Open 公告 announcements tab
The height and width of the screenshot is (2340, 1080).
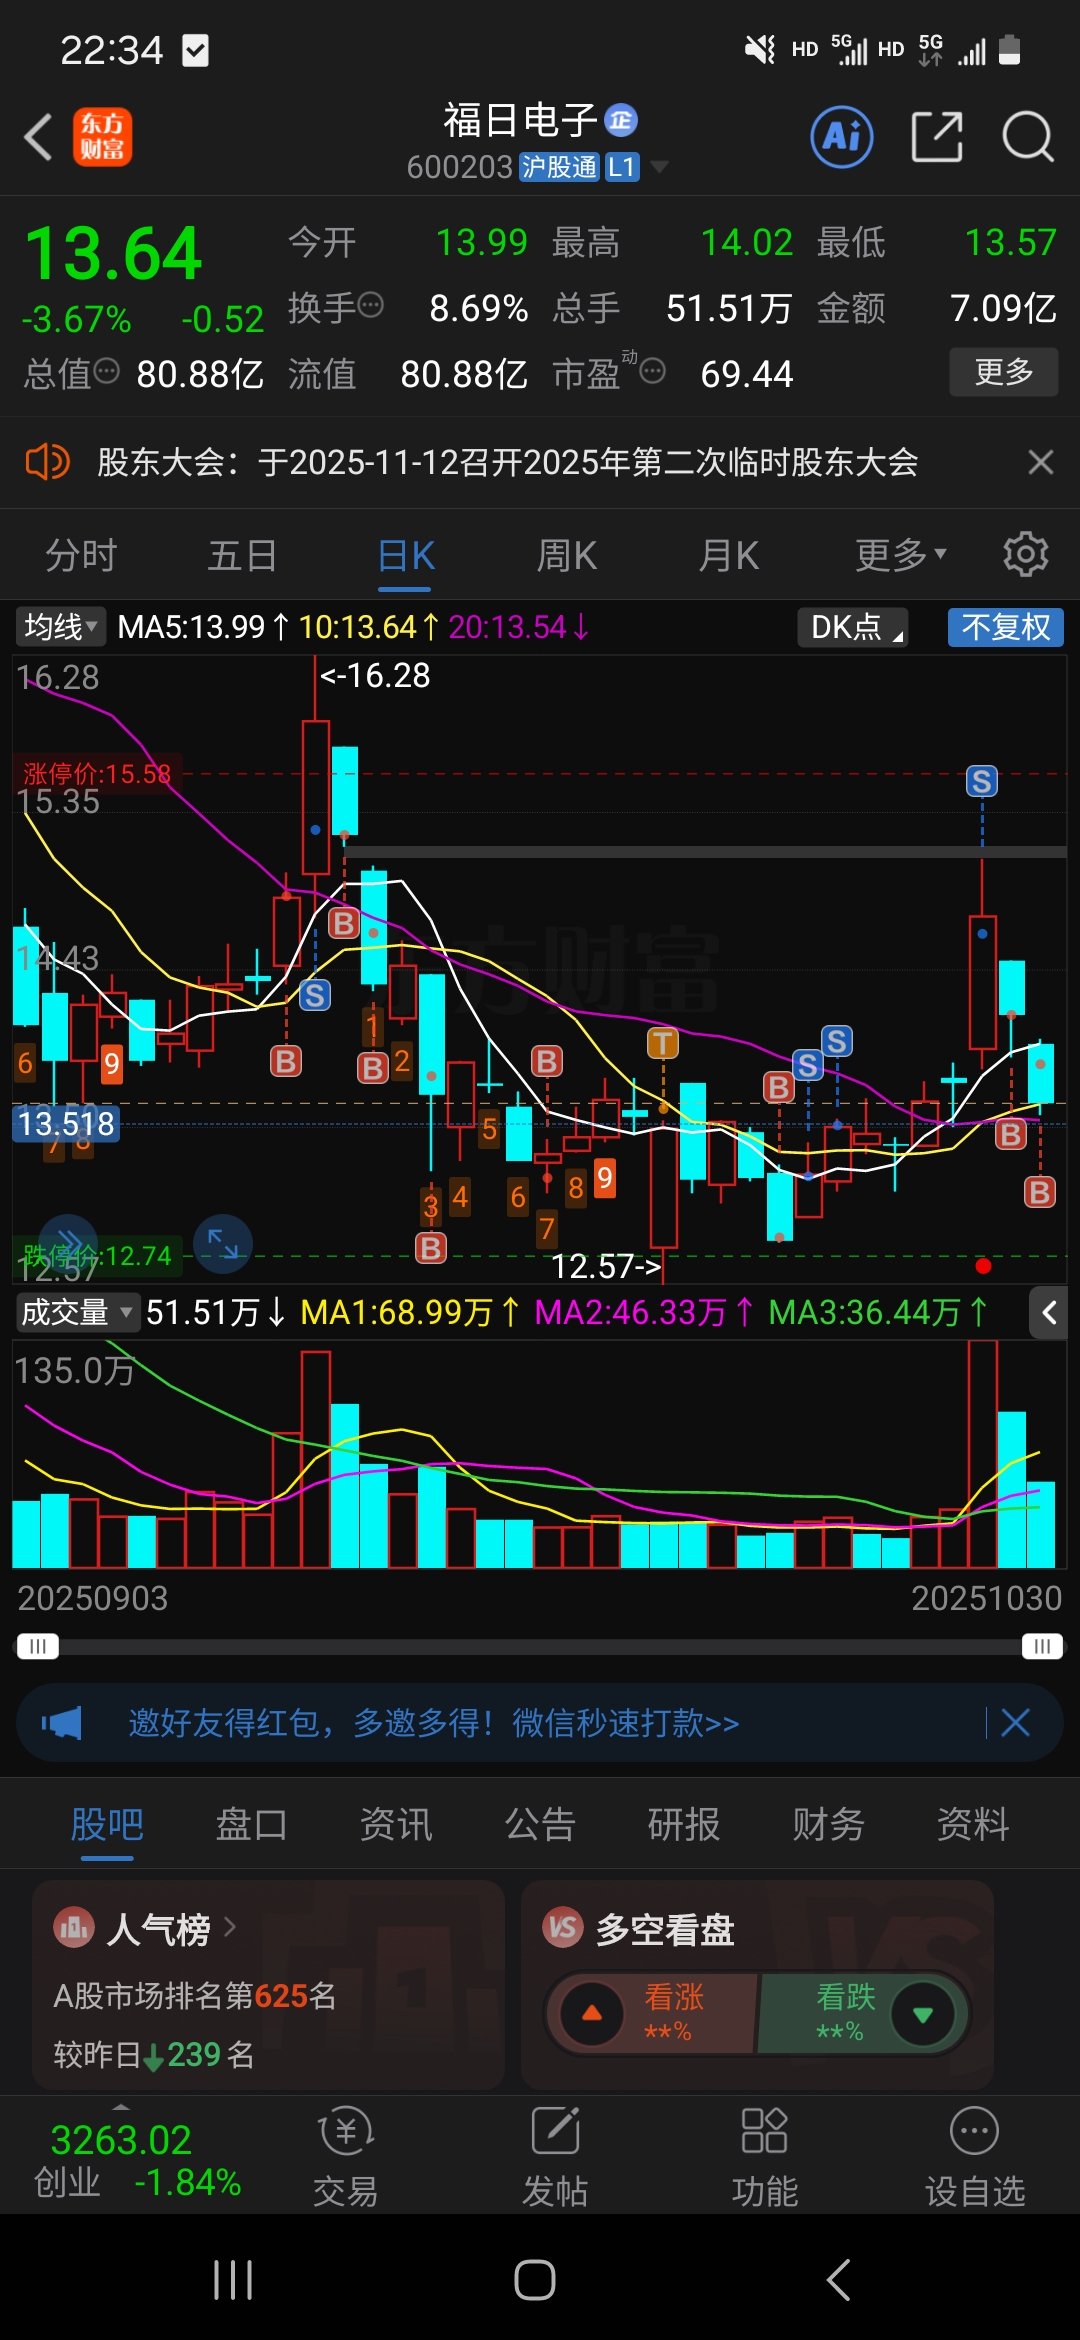tap(540, 1825)
